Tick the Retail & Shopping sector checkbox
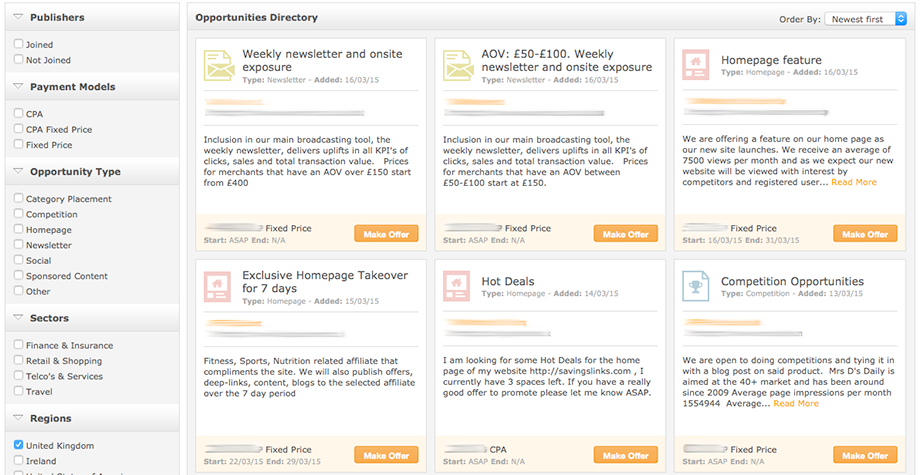 tap(19, 361)
